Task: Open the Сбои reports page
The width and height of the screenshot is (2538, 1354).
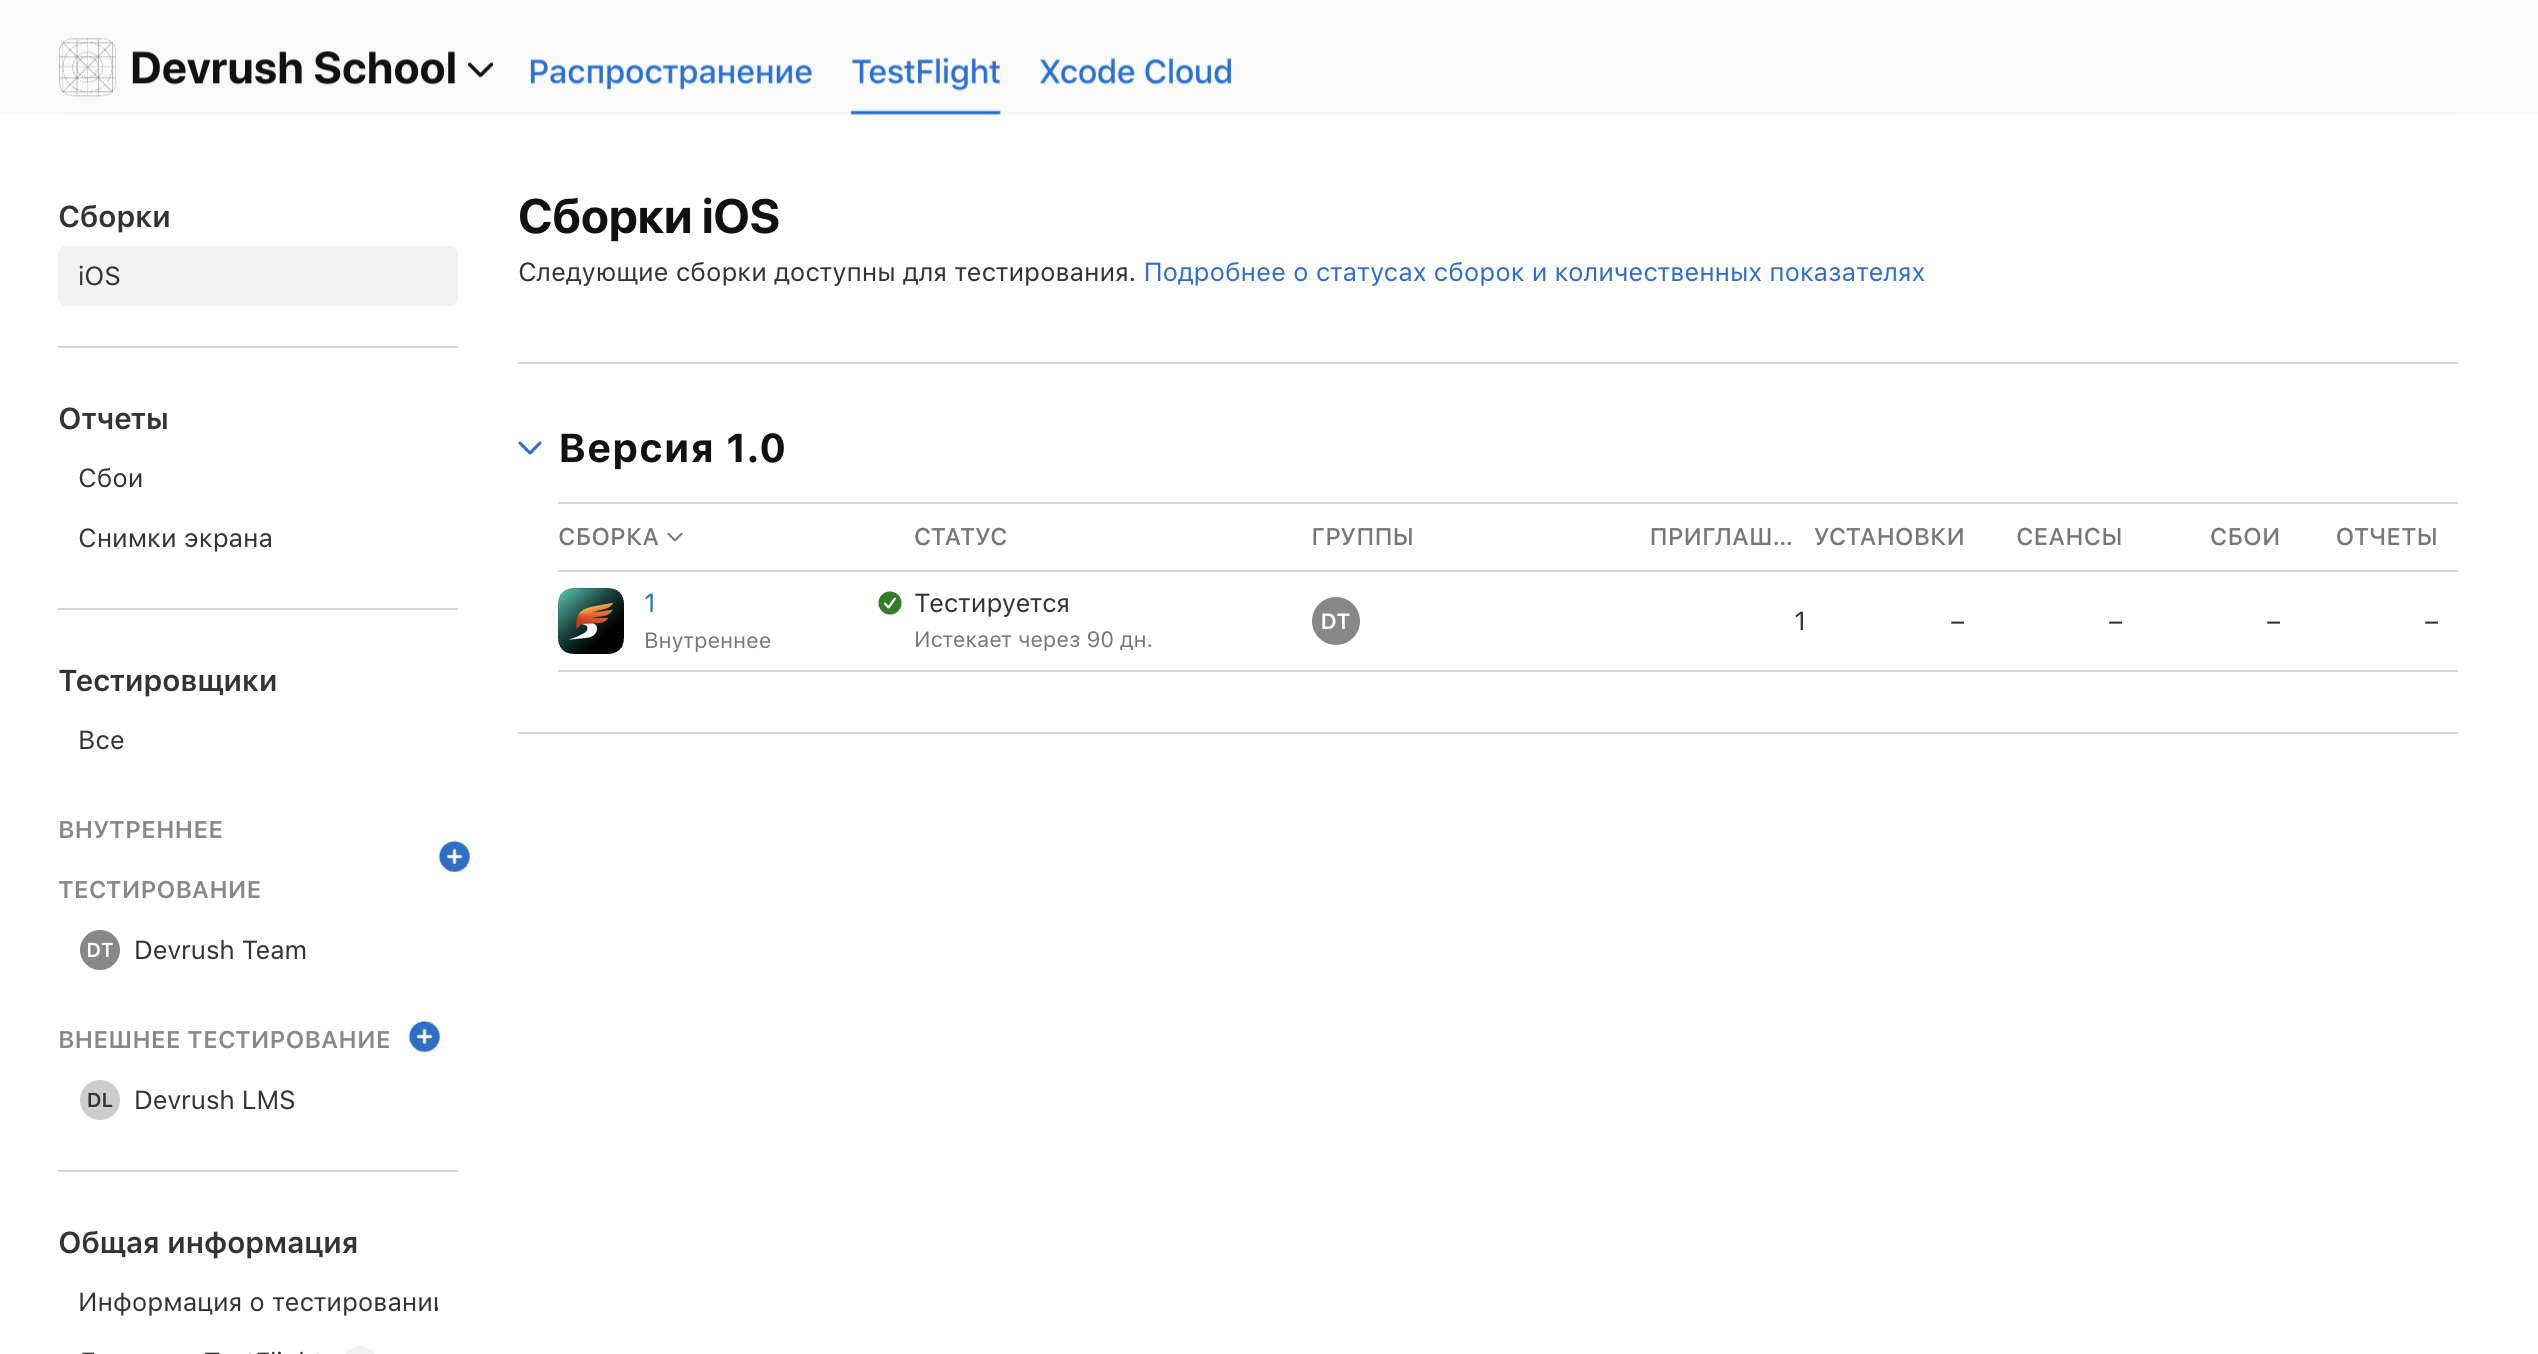Action: coord(111,478)
